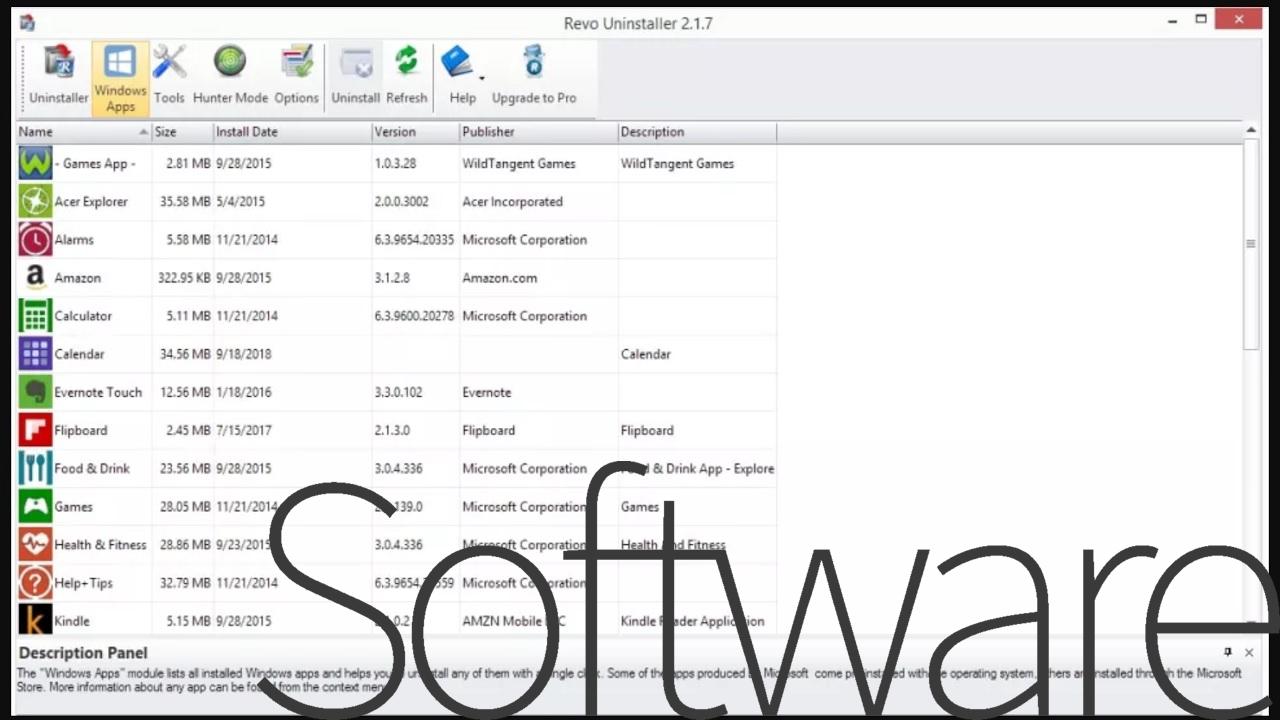The image size is (1280, 720).
Task: Open the Options dialog
Action: point(296,76)
